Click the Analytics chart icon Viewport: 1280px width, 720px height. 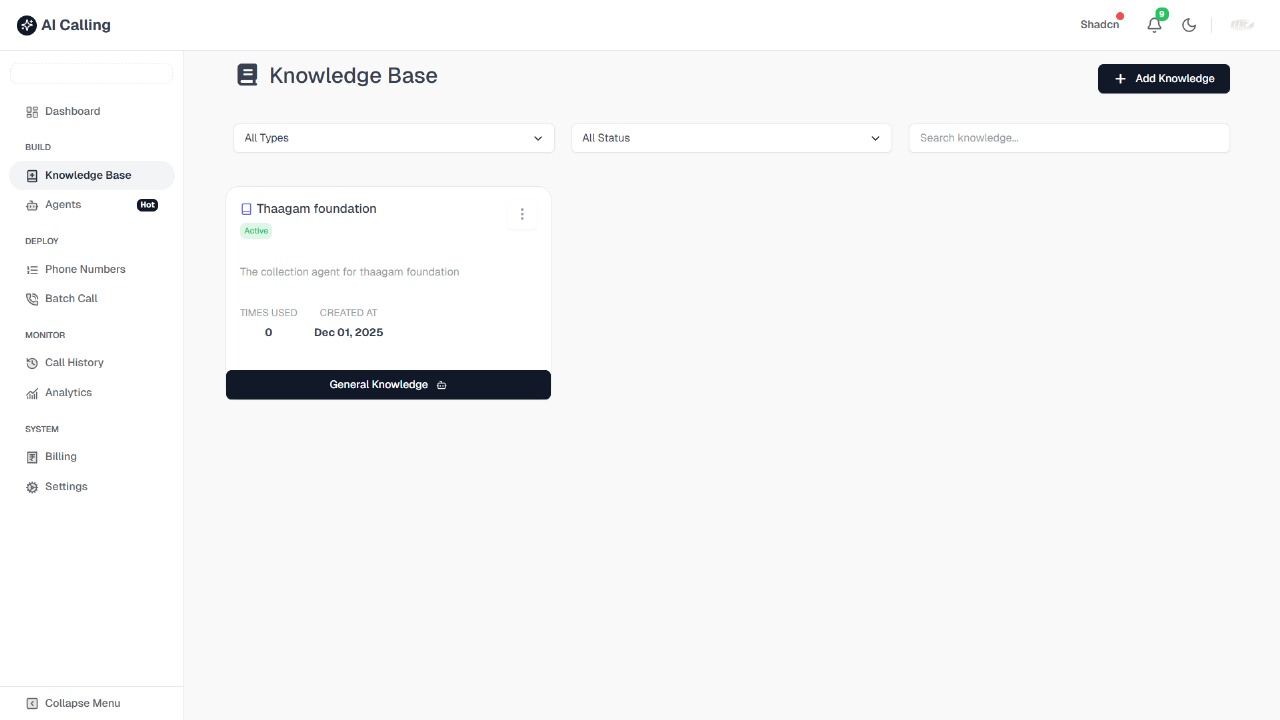point(31,392)
